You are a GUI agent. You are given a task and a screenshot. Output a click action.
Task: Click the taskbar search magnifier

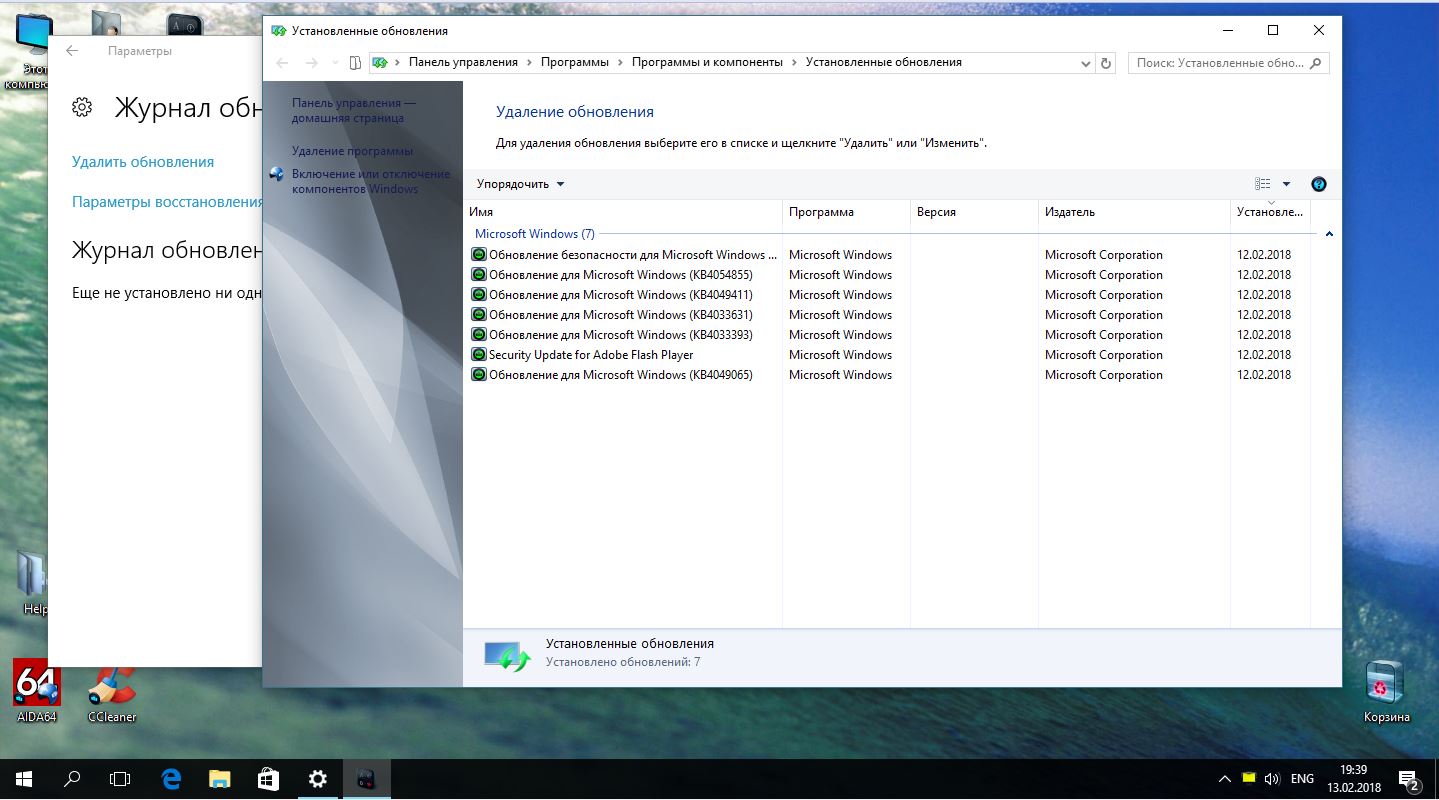tap(72, 778)
